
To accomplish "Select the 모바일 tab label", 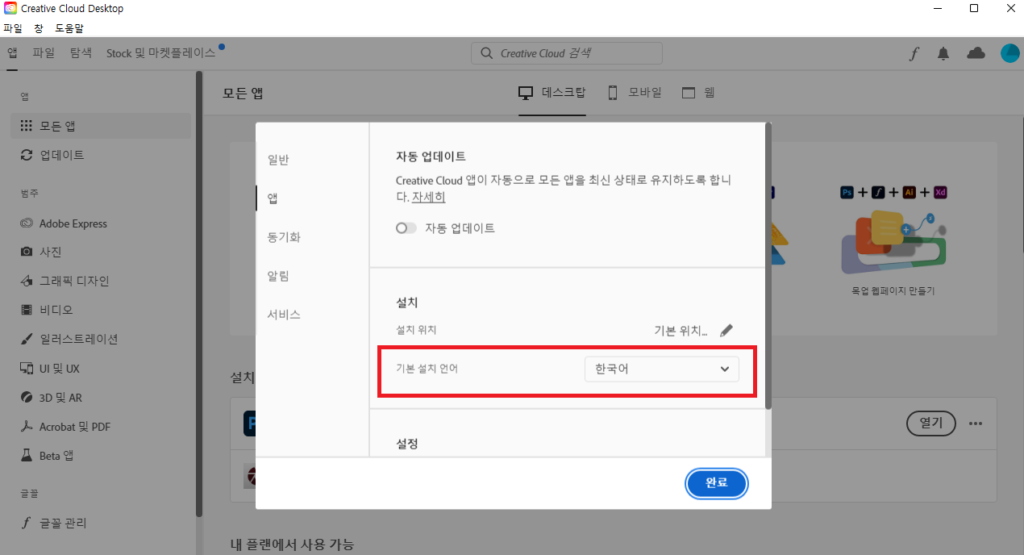I will (645, 93).
